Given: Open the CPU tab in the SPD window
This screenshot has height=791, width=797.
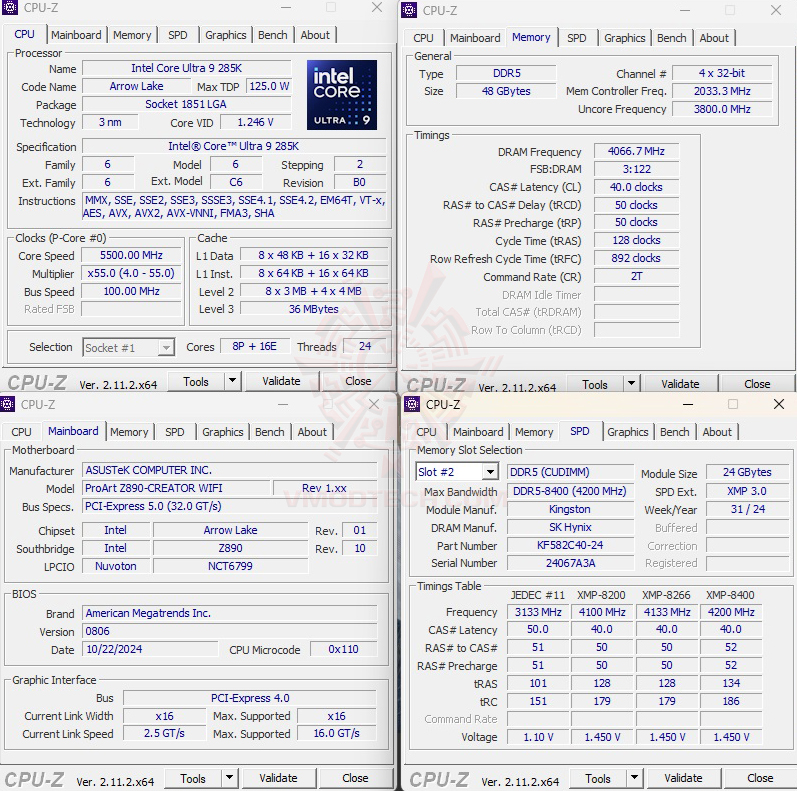Looking at the screenshot, I should (x=426, y=432).
